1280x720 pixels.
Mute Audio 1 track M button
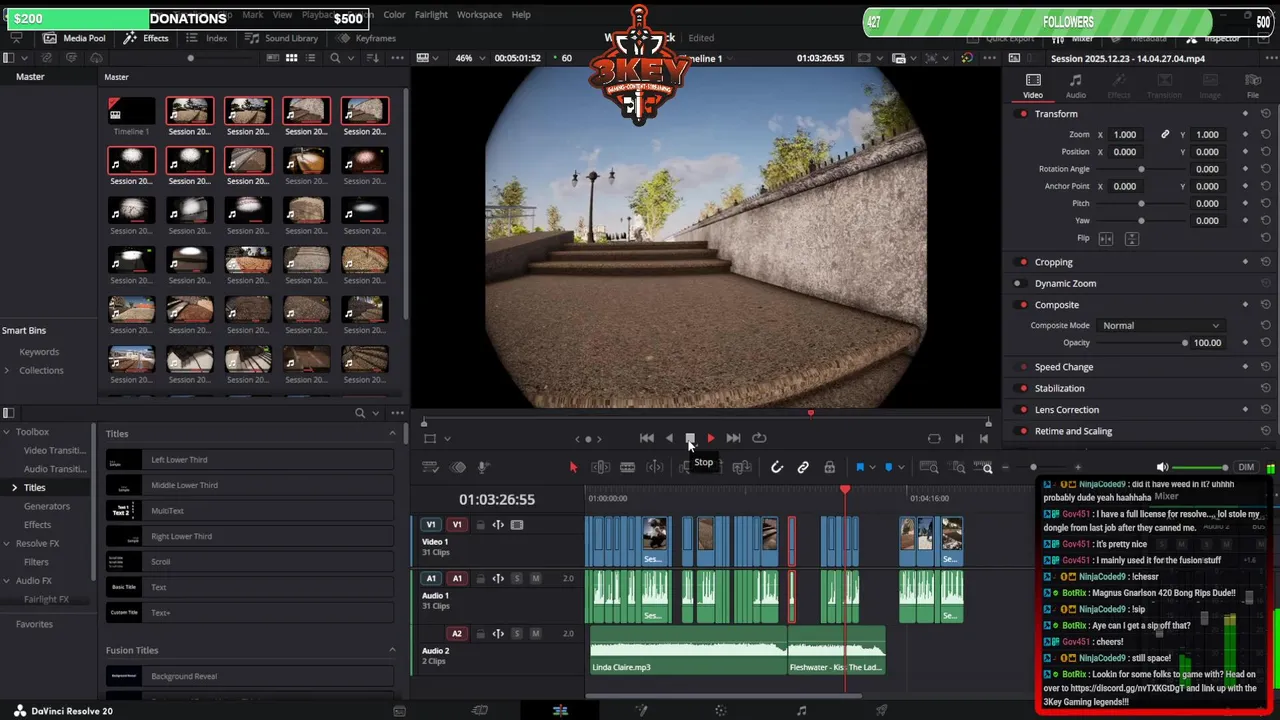(536, 579)
